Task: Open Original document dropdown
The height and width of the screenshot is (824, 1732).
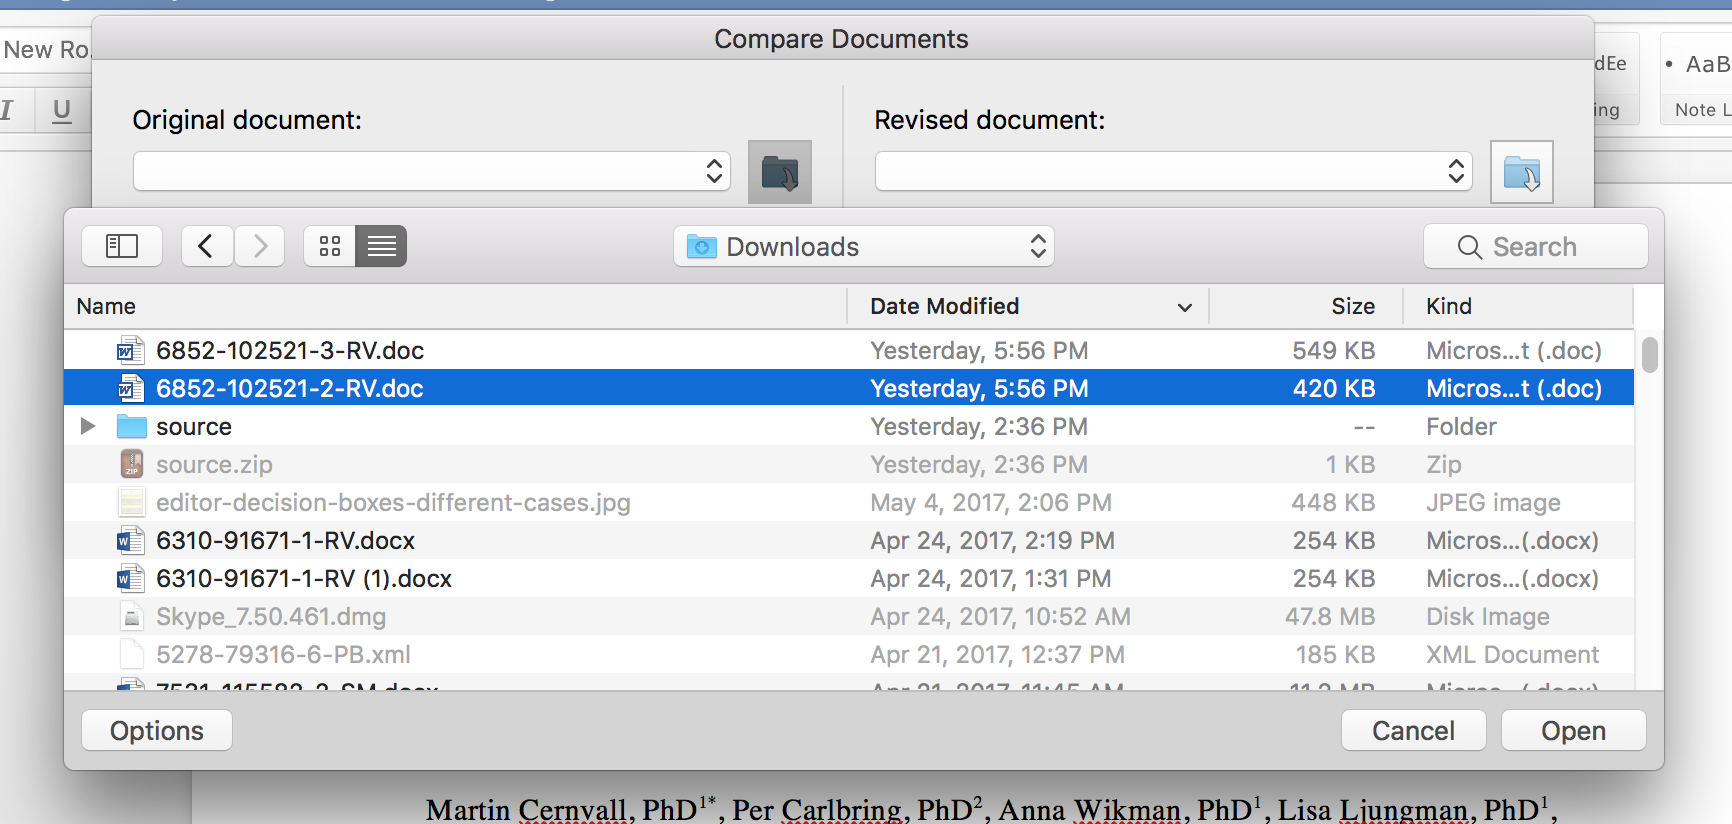Action: [x=432, y=171]
